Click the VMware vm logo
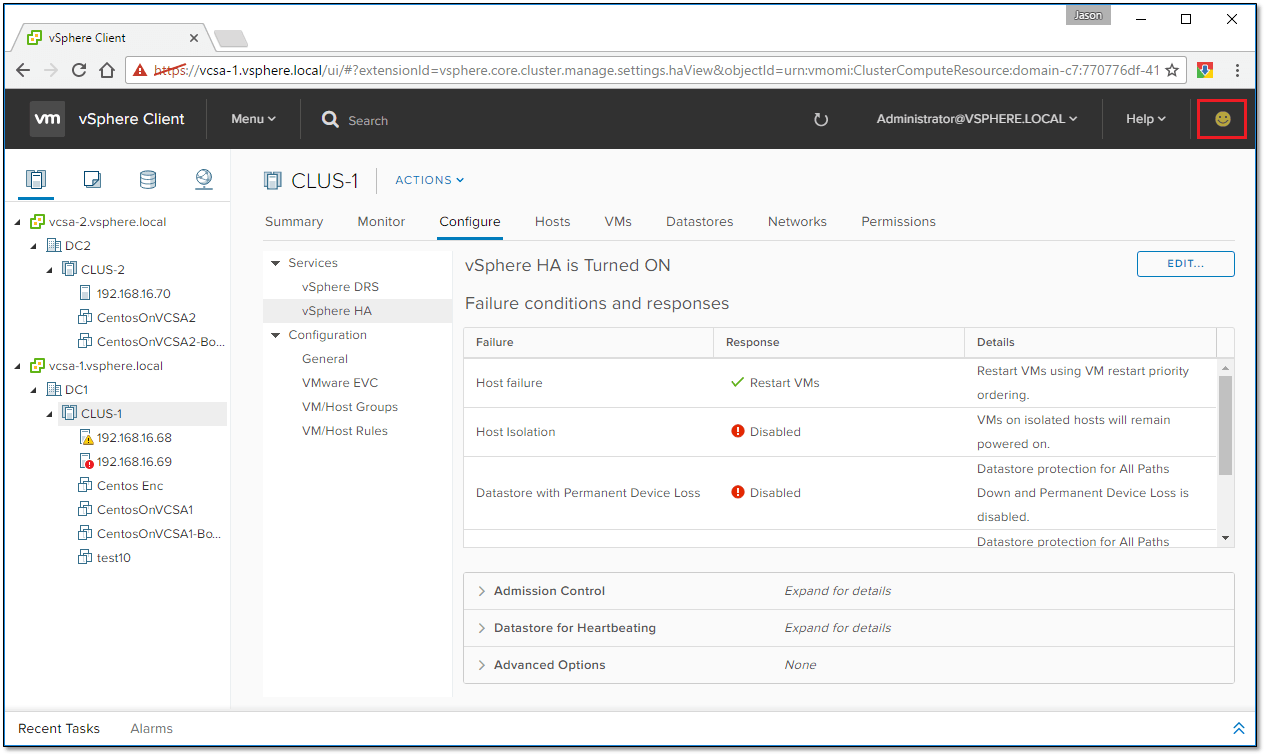 pyautogui.click(x=48, y=119)
